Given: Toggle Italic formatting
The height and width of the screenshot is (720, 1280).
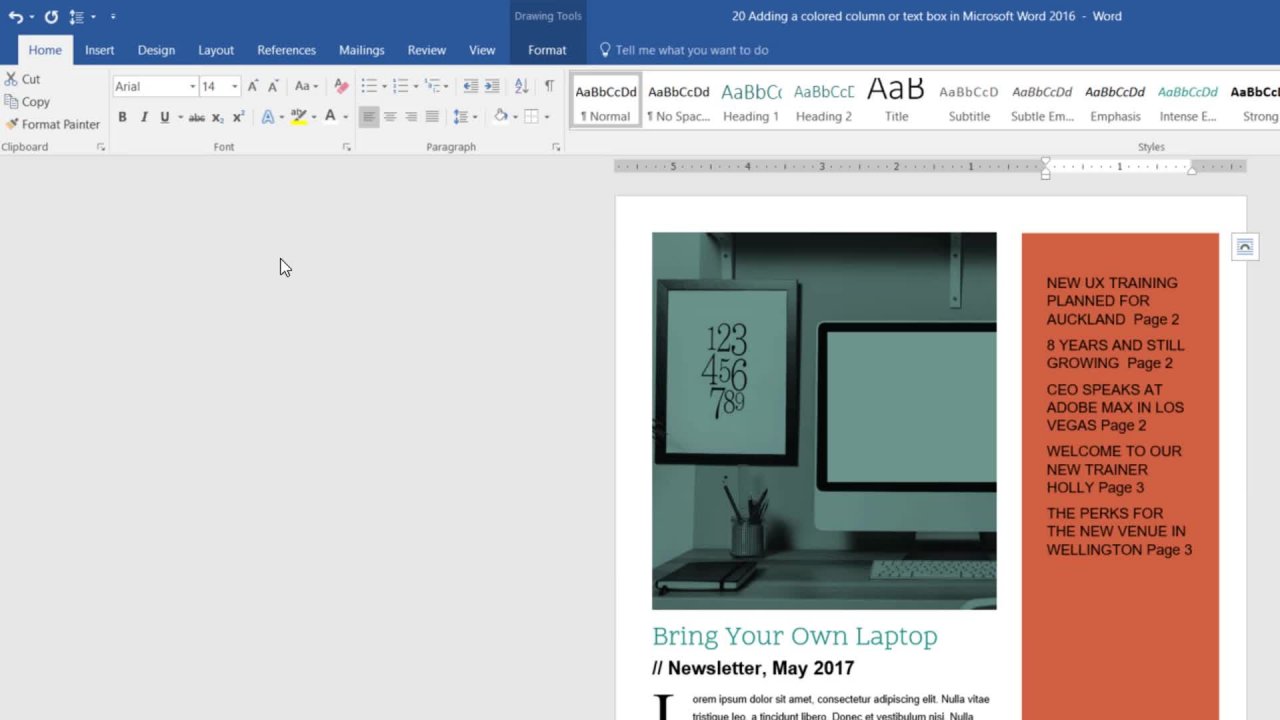Looking at the screenshot, I should tap(144, 117).
